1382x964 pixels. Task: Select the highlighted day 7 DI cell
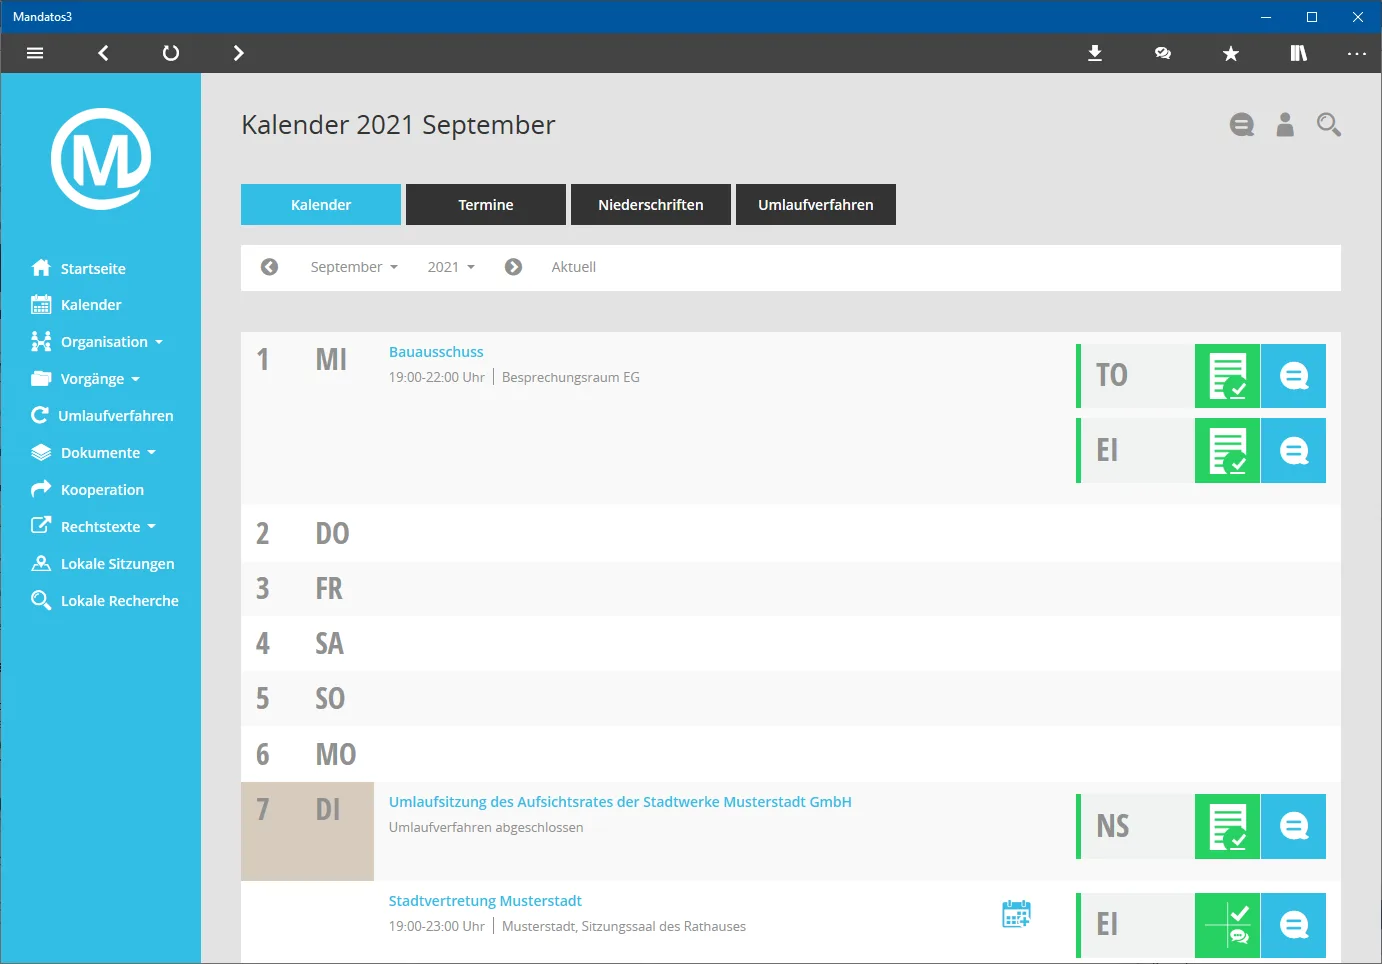click(x=308, y=831)
